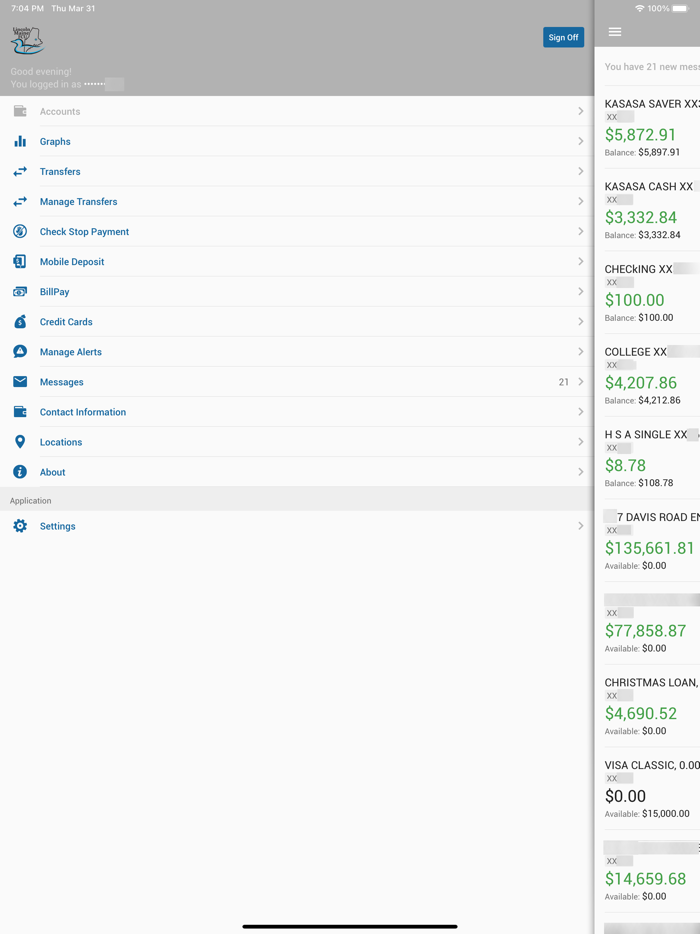700x934 pixels.
Task: Tap the chevron on the Settings row
Action: pyautogui.click(x=580, y=526)
